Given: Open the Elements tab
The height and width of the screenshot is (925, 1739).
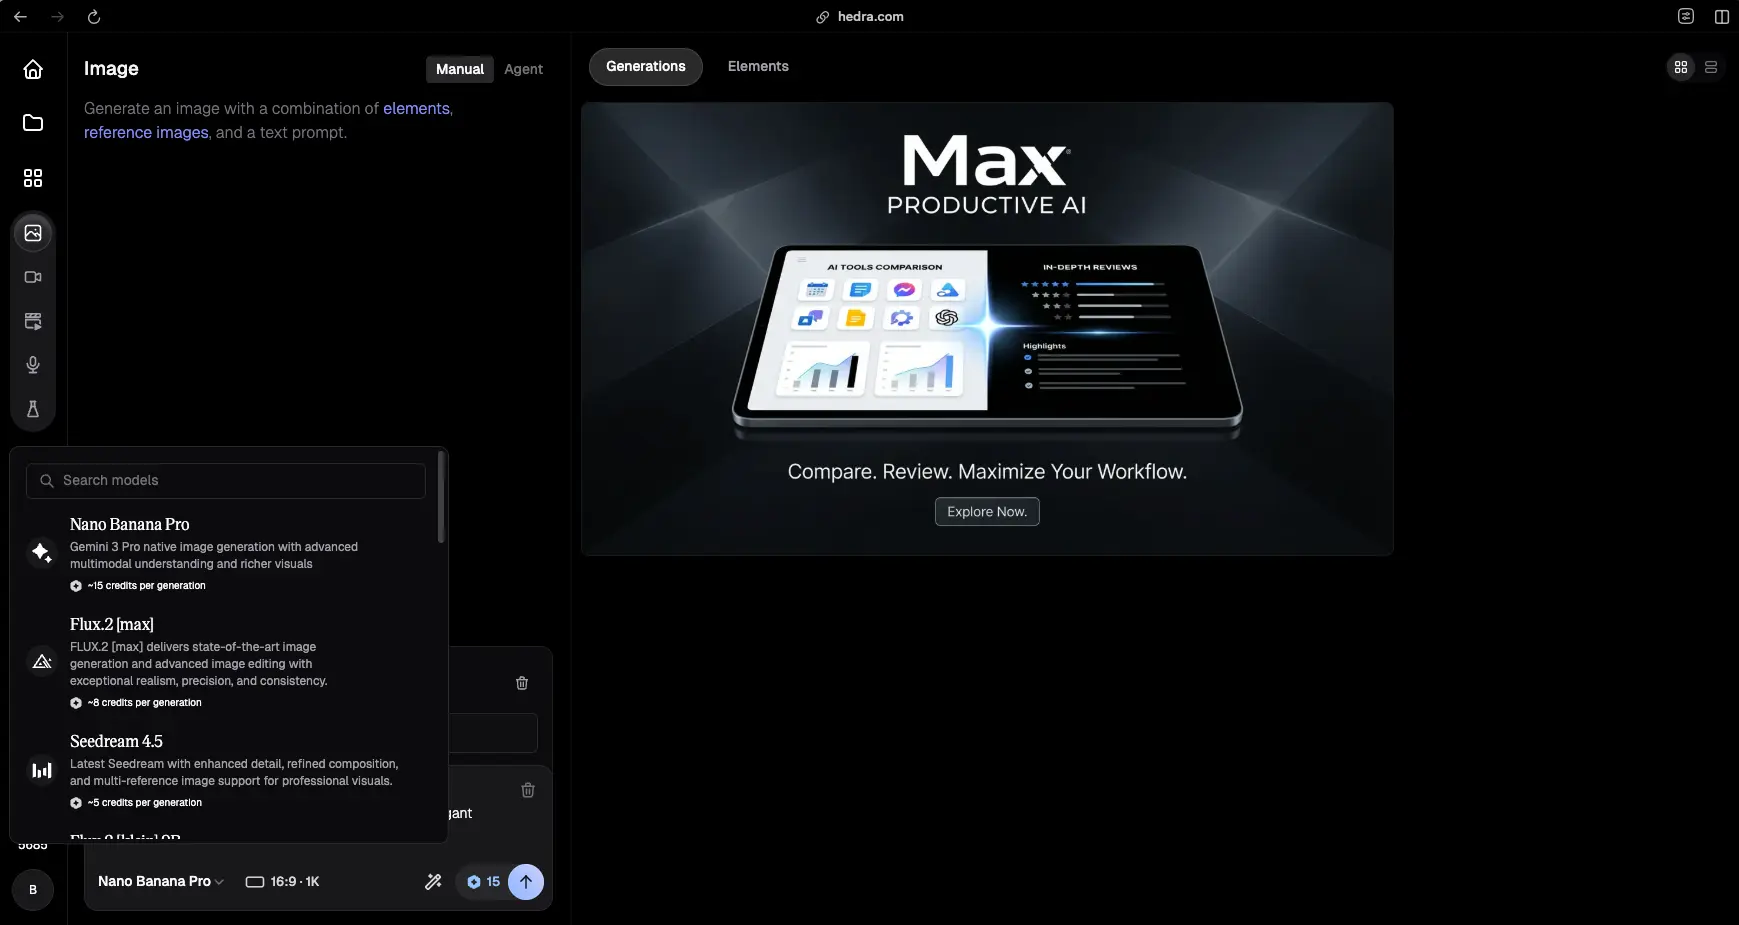Looking at the screenshot, I should click(x=758, y=67).
